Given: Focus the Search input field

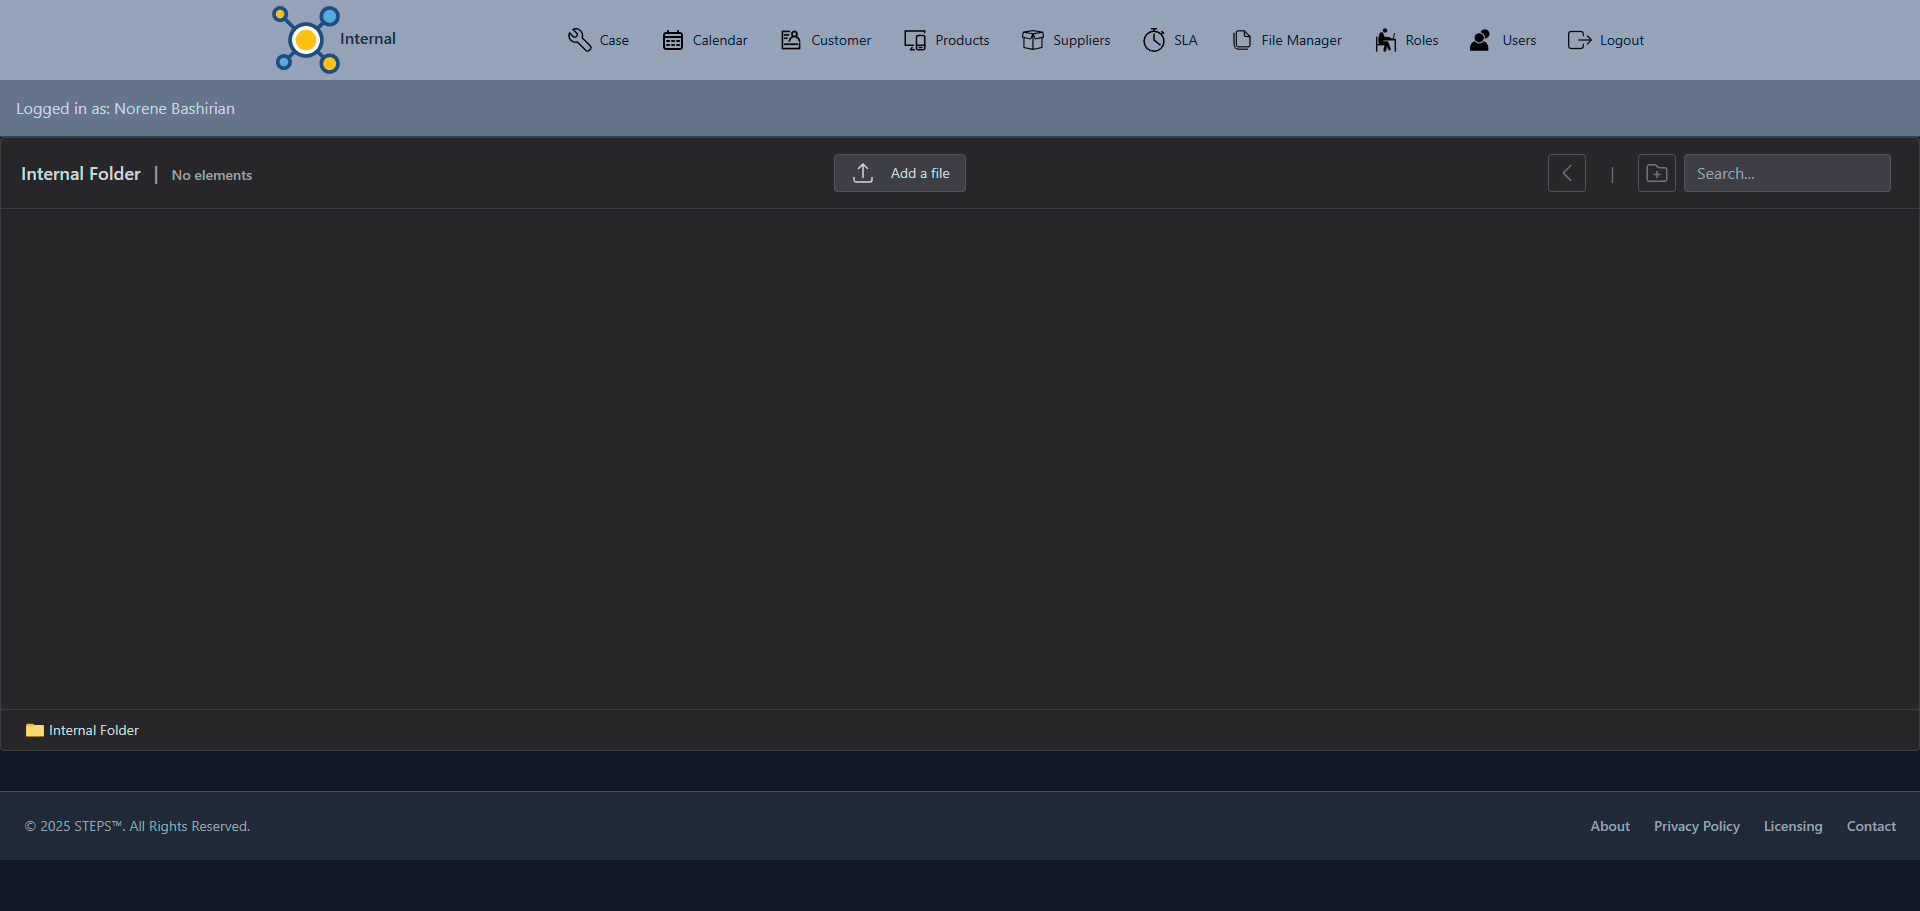Looking at the screenshot, I should 1787,173.
